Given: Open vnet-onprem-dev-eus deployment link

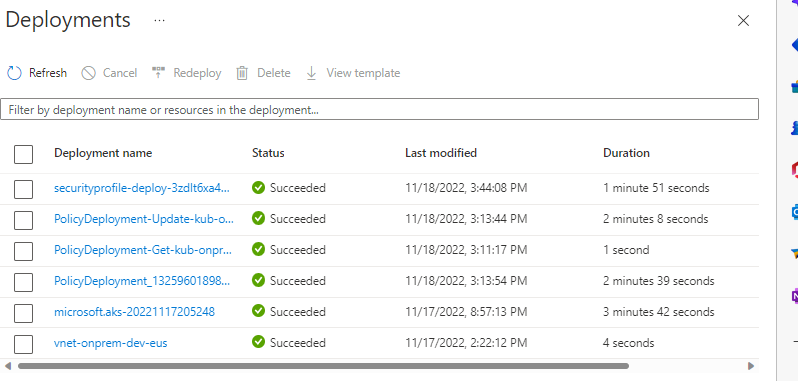Looking at the screenshot, I should (x=110, y=343).
